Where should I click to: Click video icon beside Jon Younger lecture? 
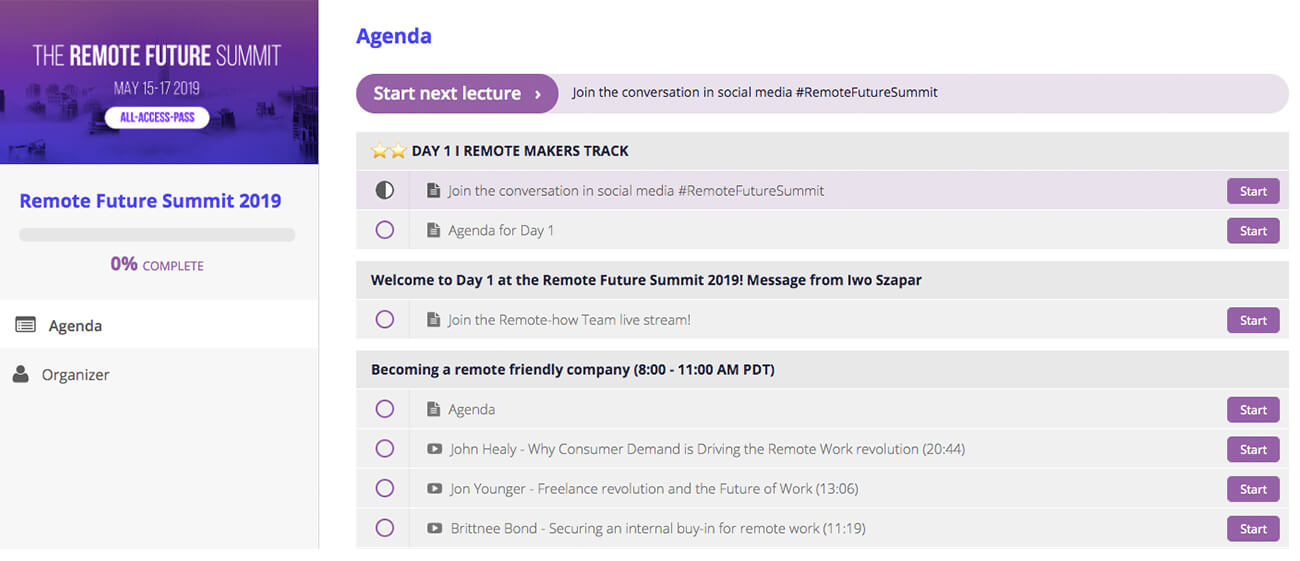click(434, 489)
